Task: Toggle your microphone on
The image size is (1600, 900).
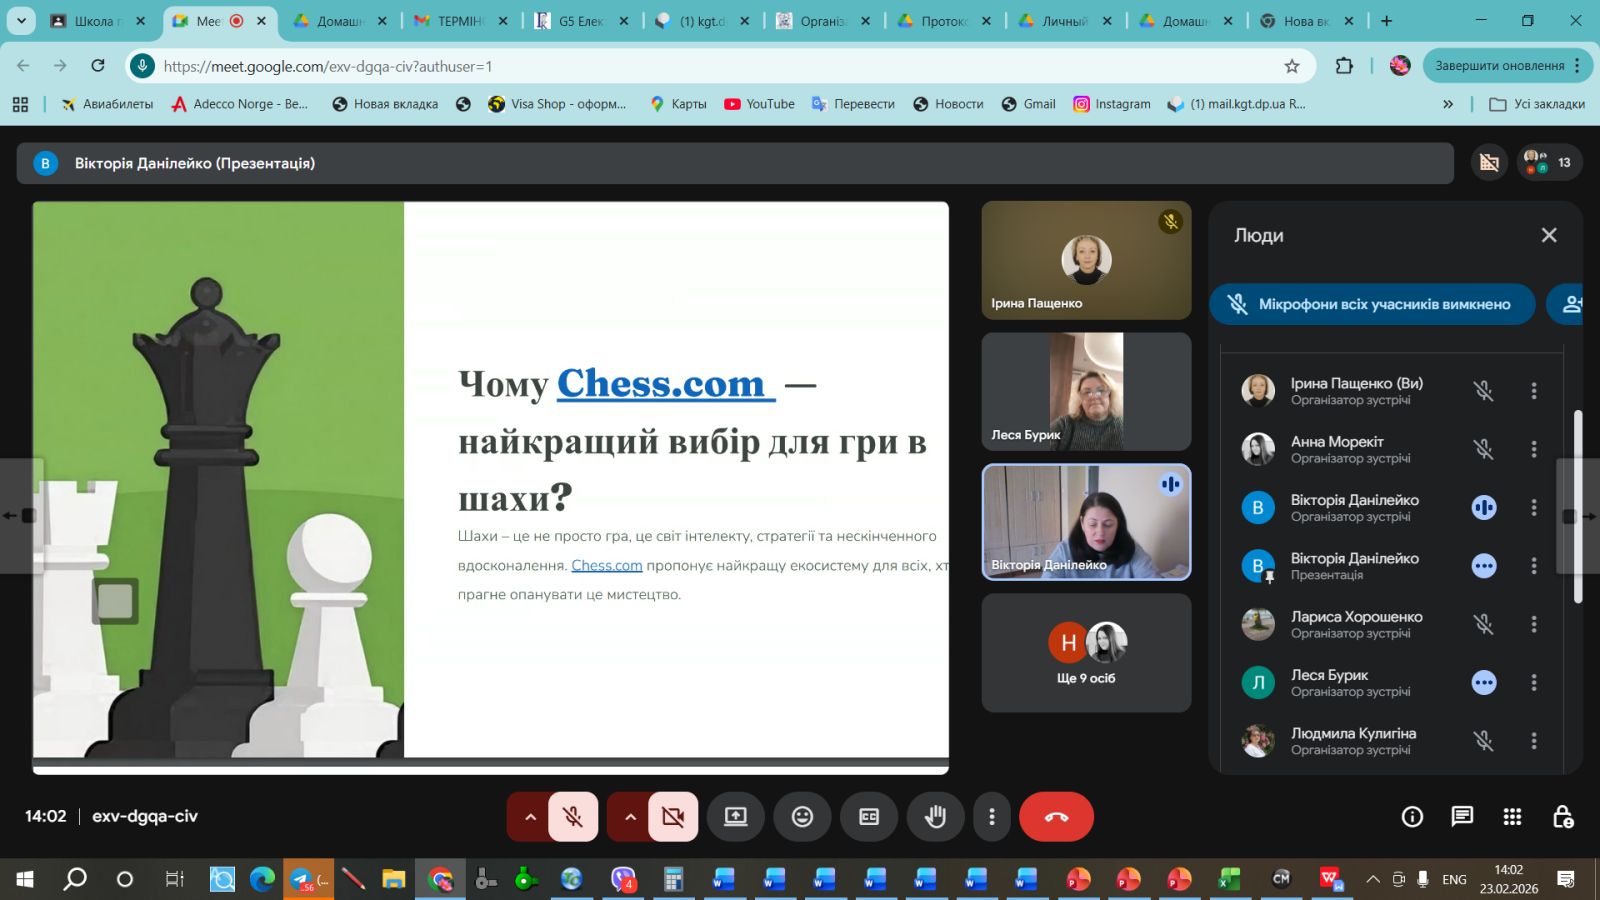Action: coord(573,817)
